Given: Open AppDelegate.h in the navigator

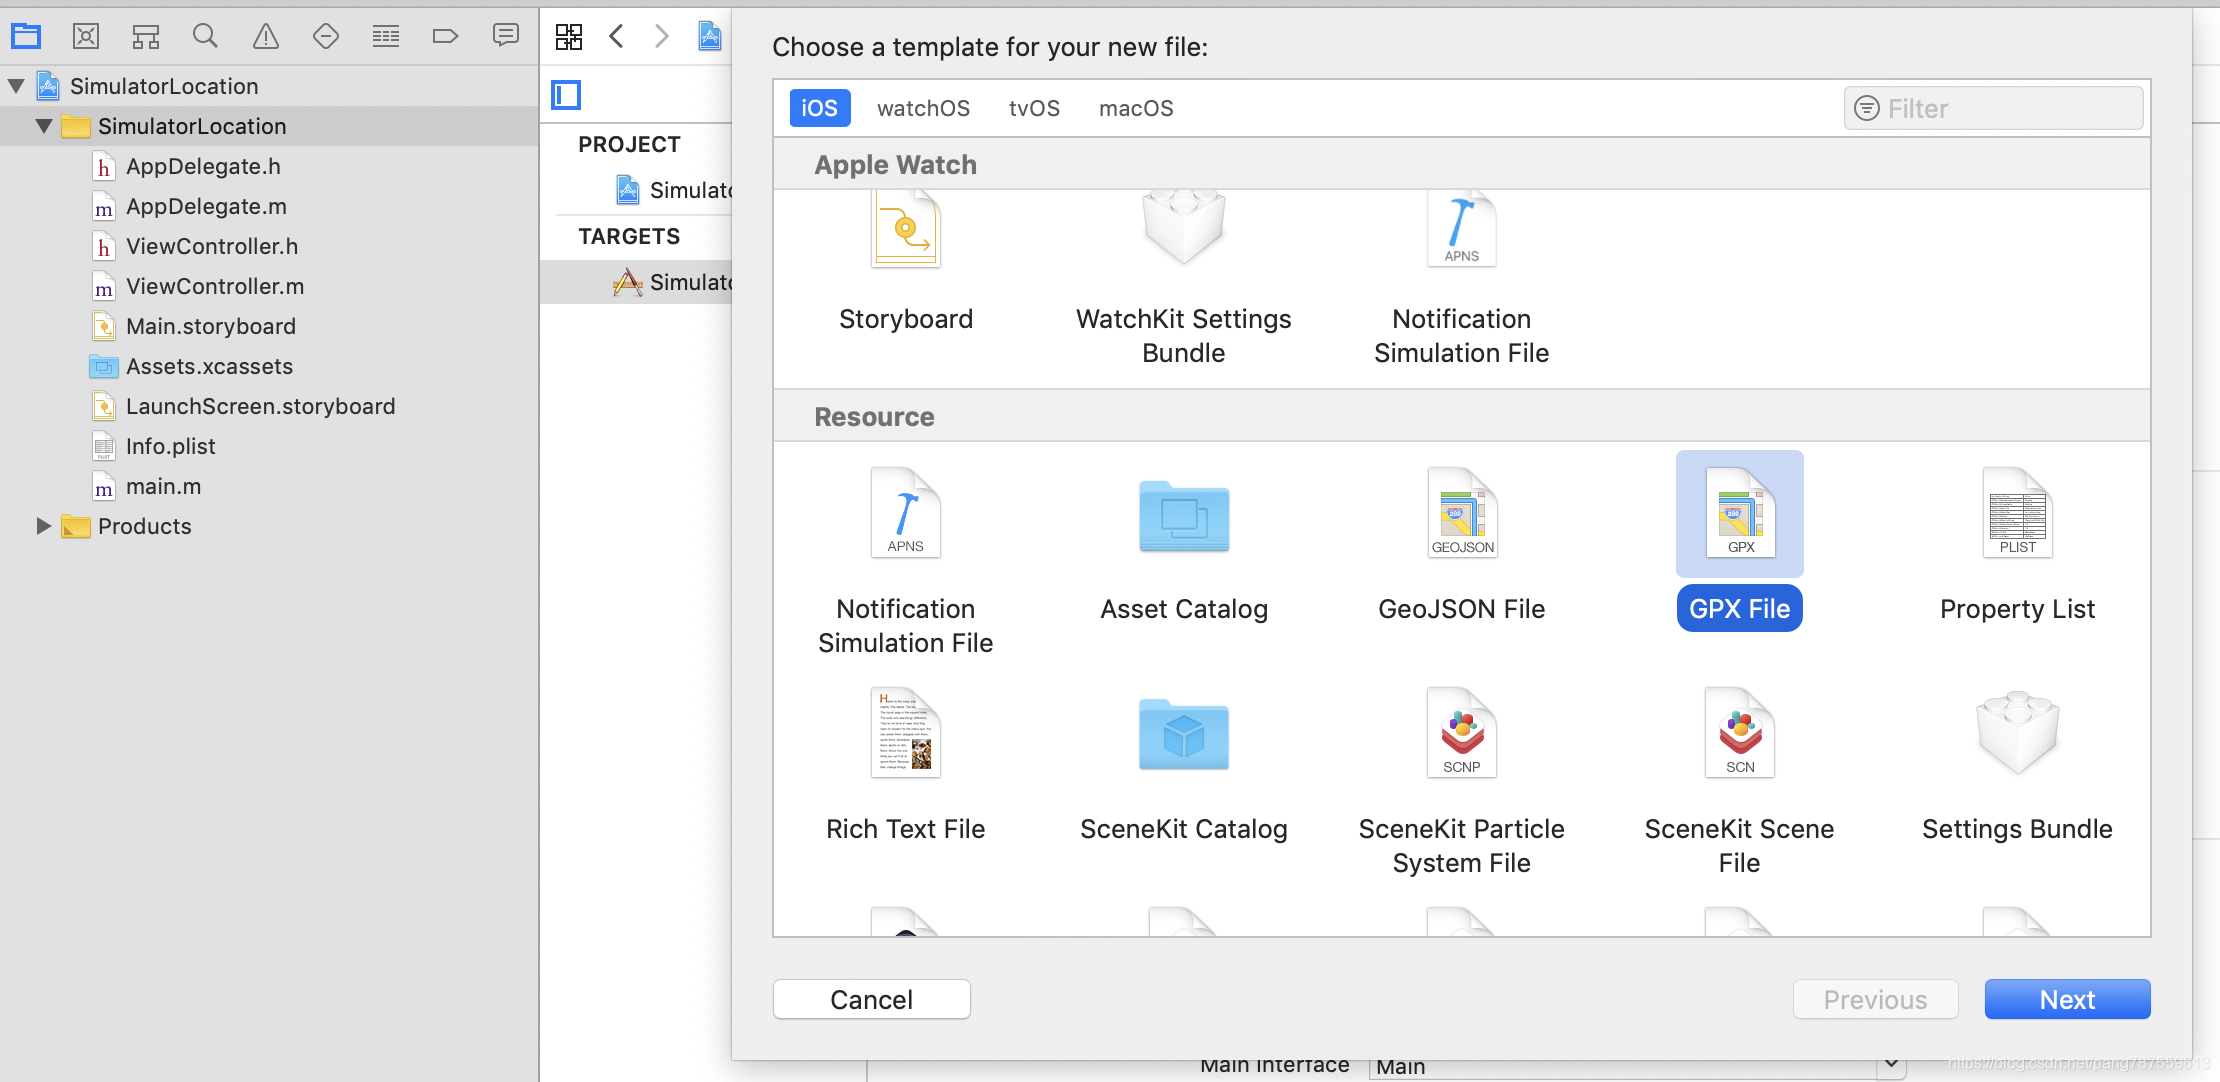Looking at the screenshot, I should point(203,166).
